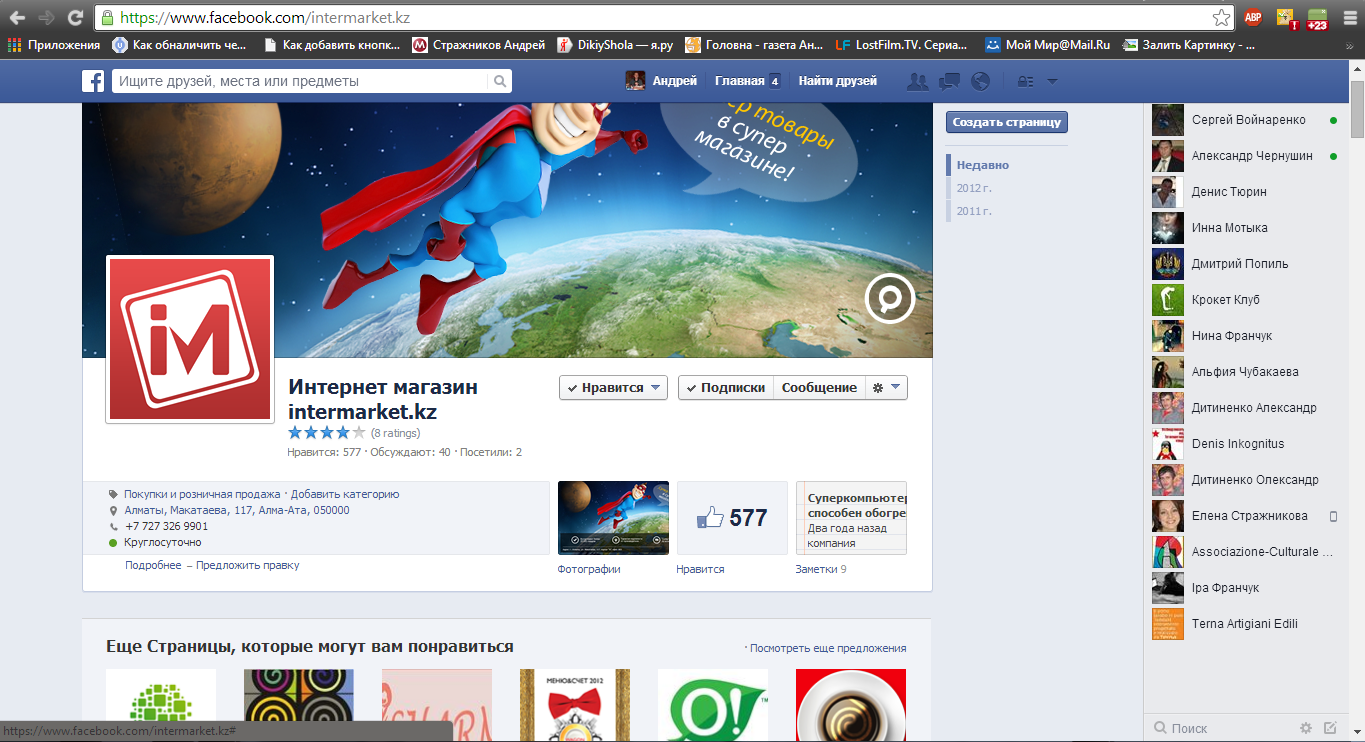Click Предложить правку link
Viewport: 1365px width, 742px height.
247,565
